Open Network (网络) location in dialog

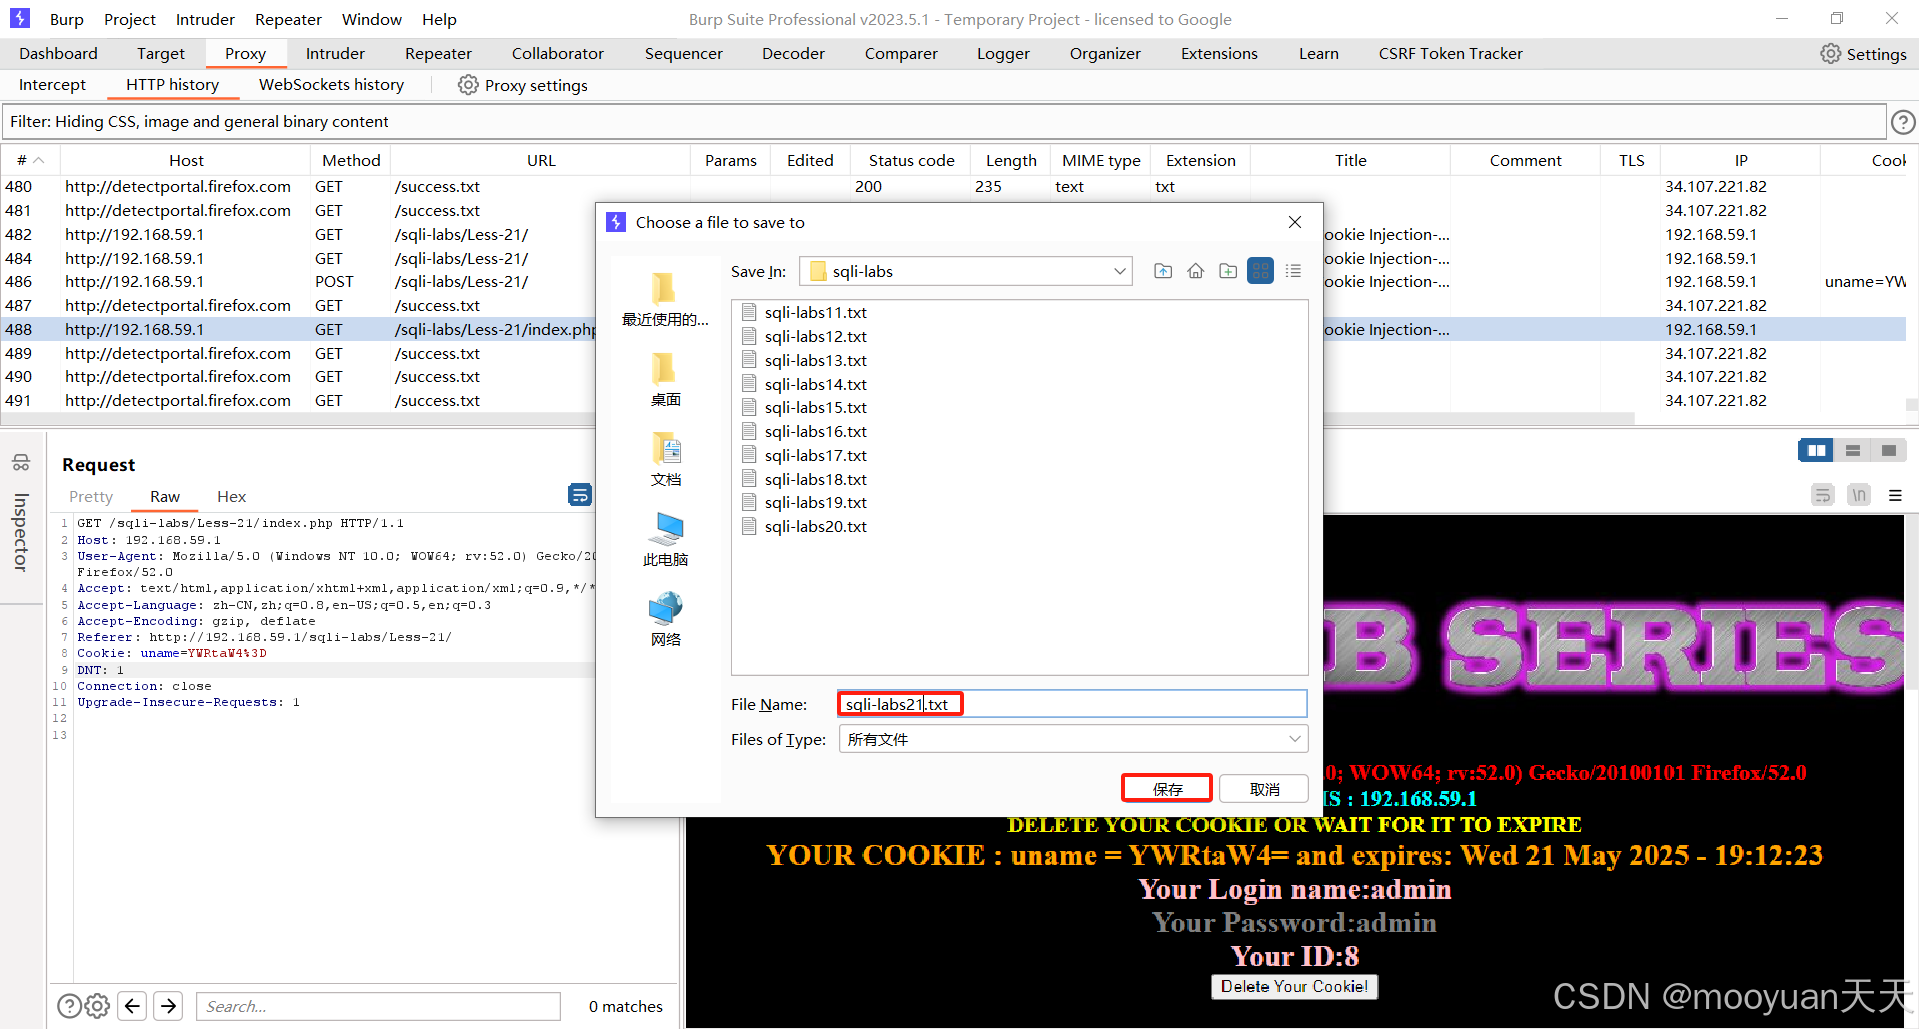[665, 619]
